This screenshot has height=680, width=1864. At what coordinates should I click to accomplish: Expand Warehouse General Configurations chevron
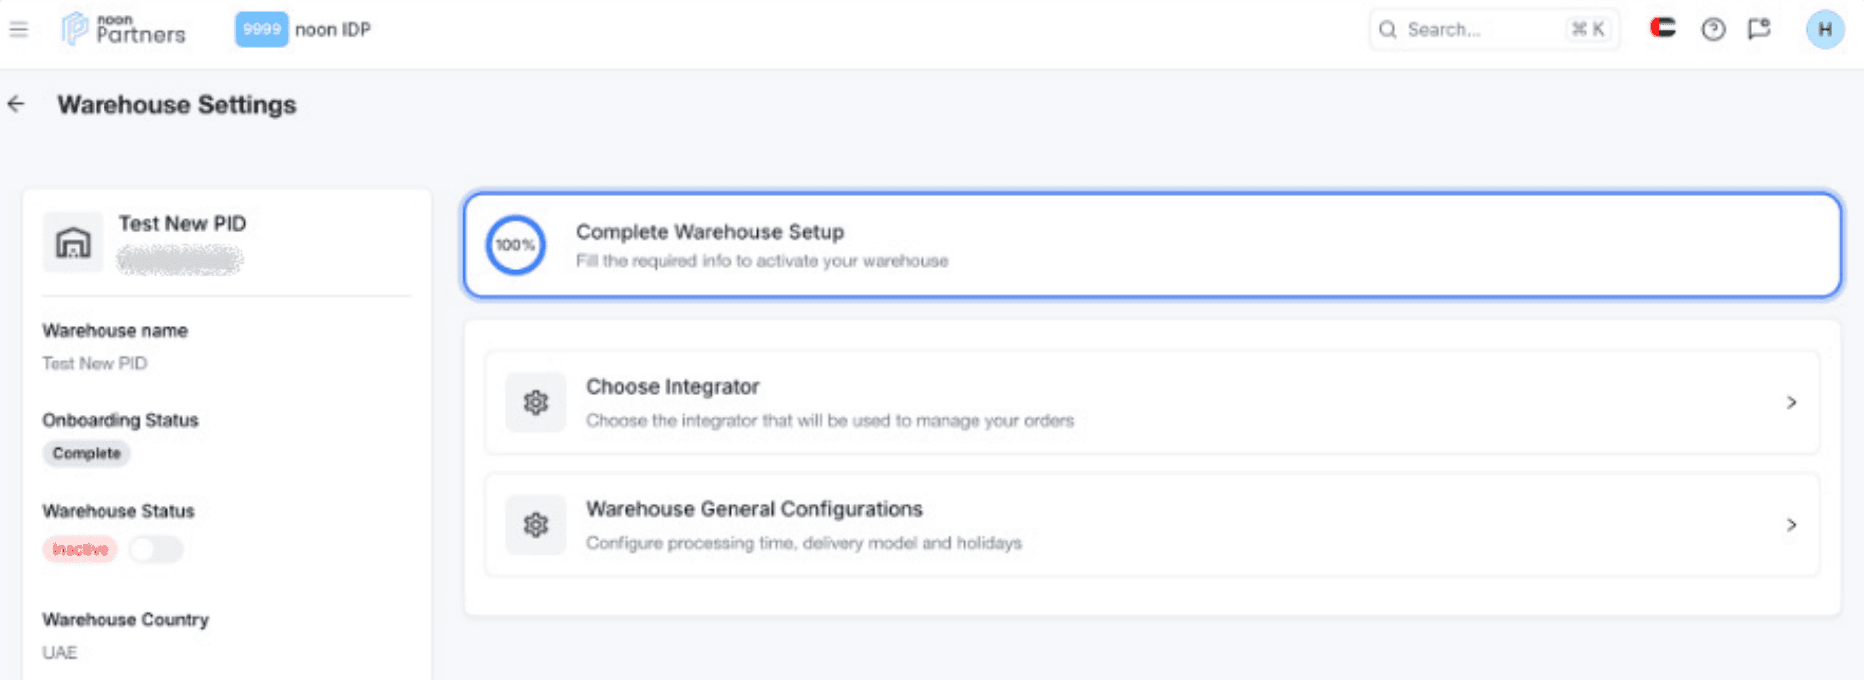click(x=1791, y=524)
